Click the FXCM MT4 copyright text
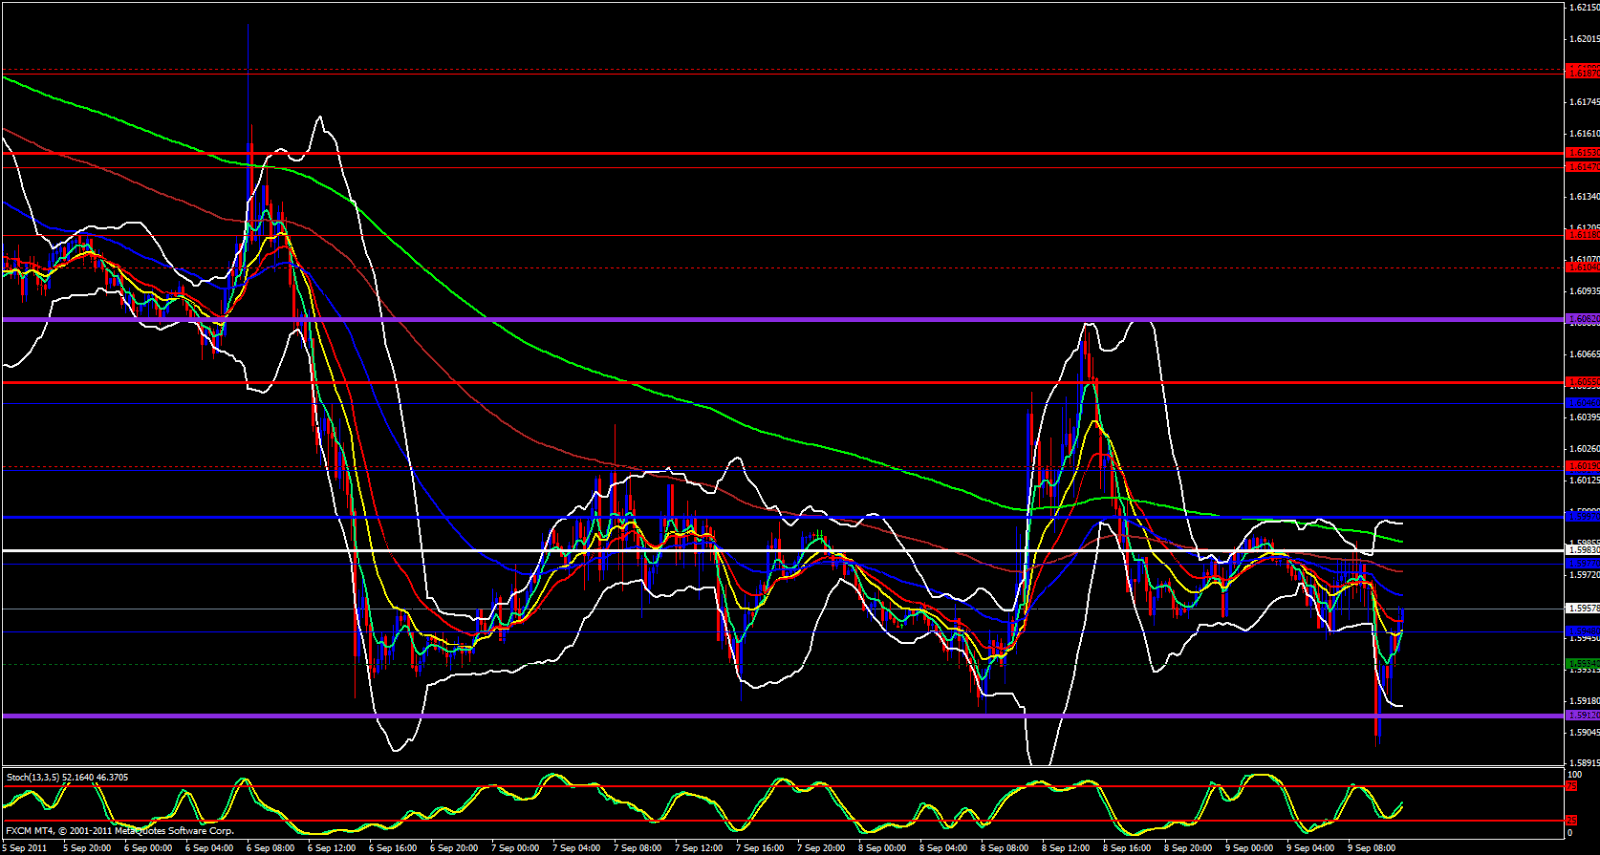Viewport: 1600px width, 855px height. point(120,831)
